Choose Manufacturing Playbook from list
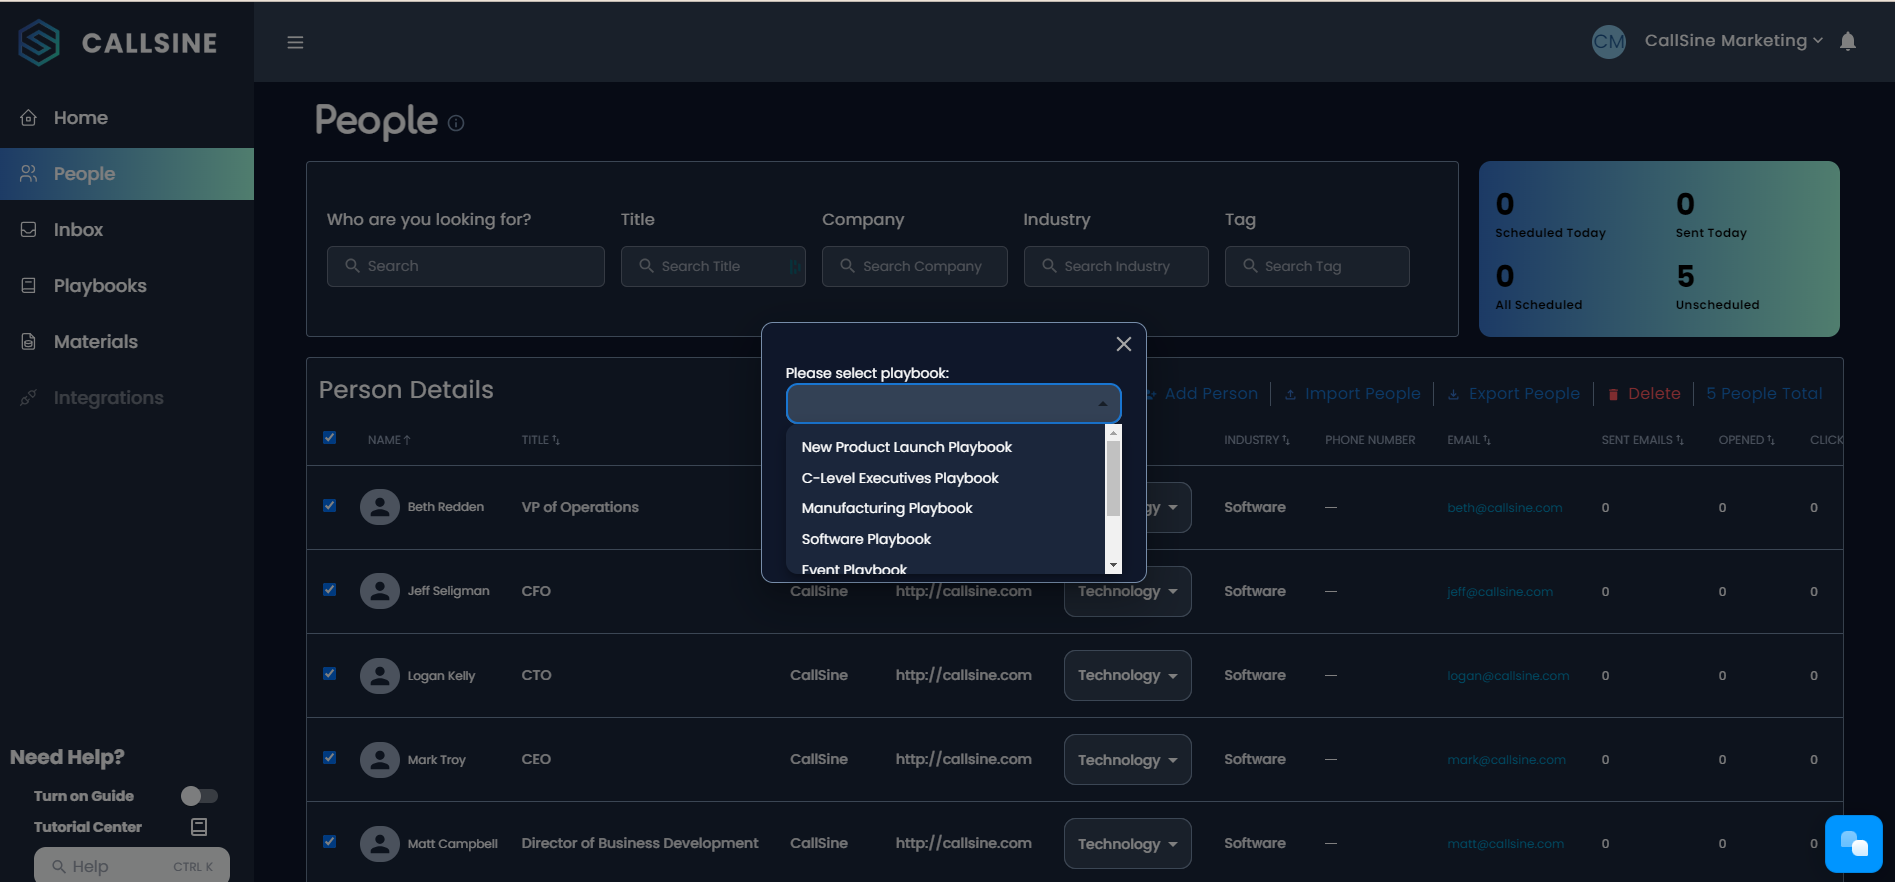The width and height of the screenshot is (1895, 882). [886, 508]
